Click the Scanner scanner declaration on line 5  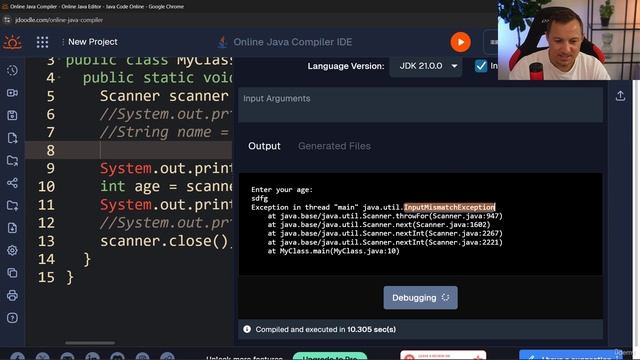[x=164, y=96]
